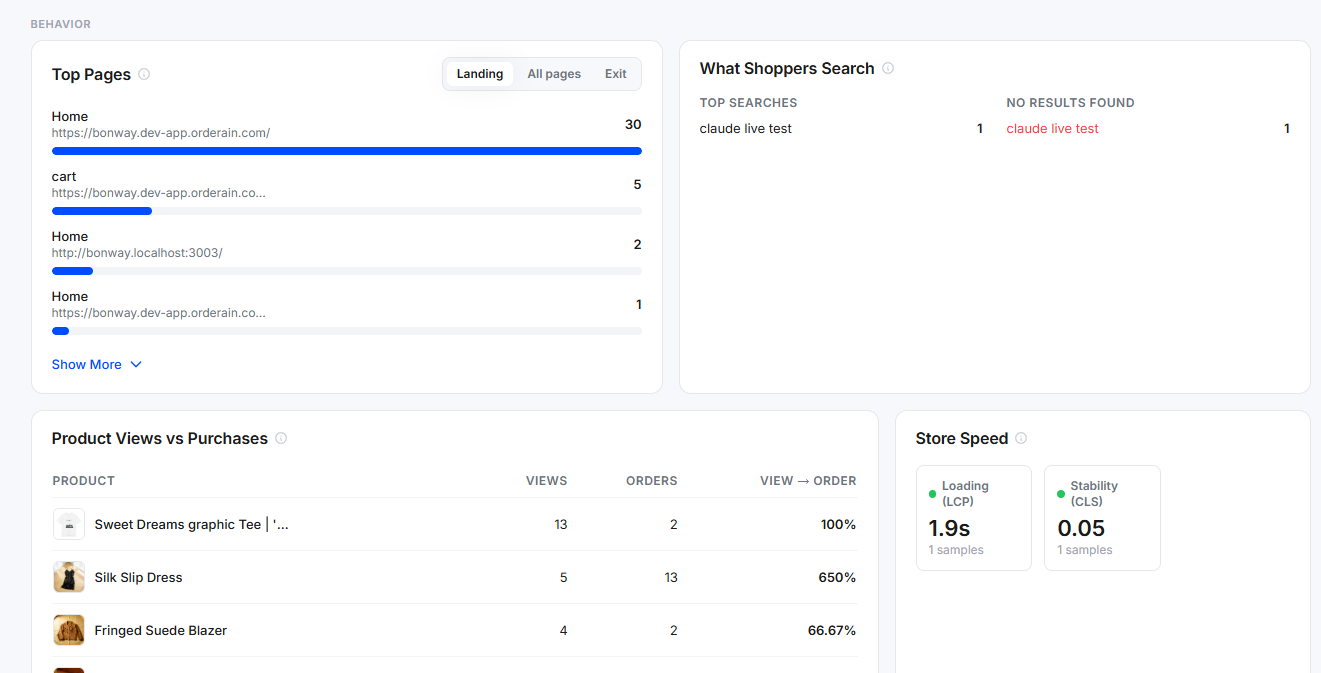Click the count 30 for Home page
The image size is (1321, 673).
coord(633,125)
